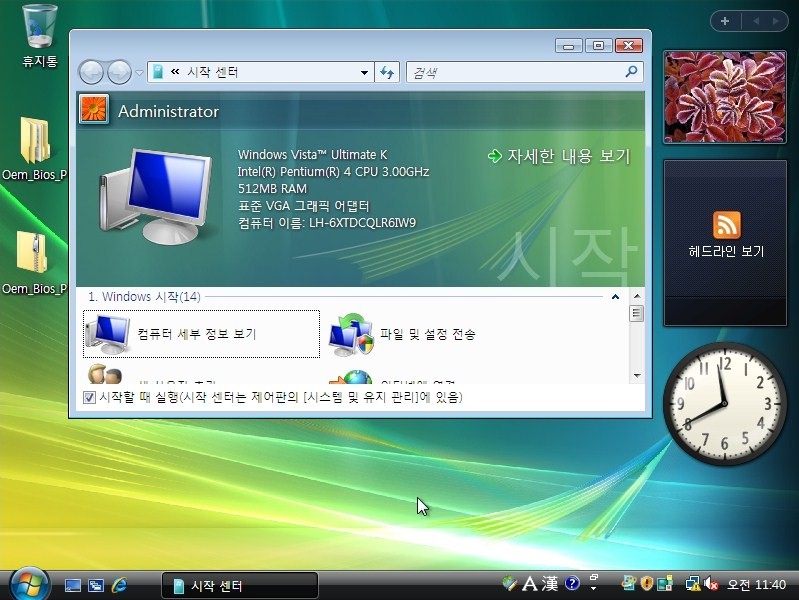Open the Windows Start orb
The width and height of the screenshot is (799, 600).
[x=30, y=584]
